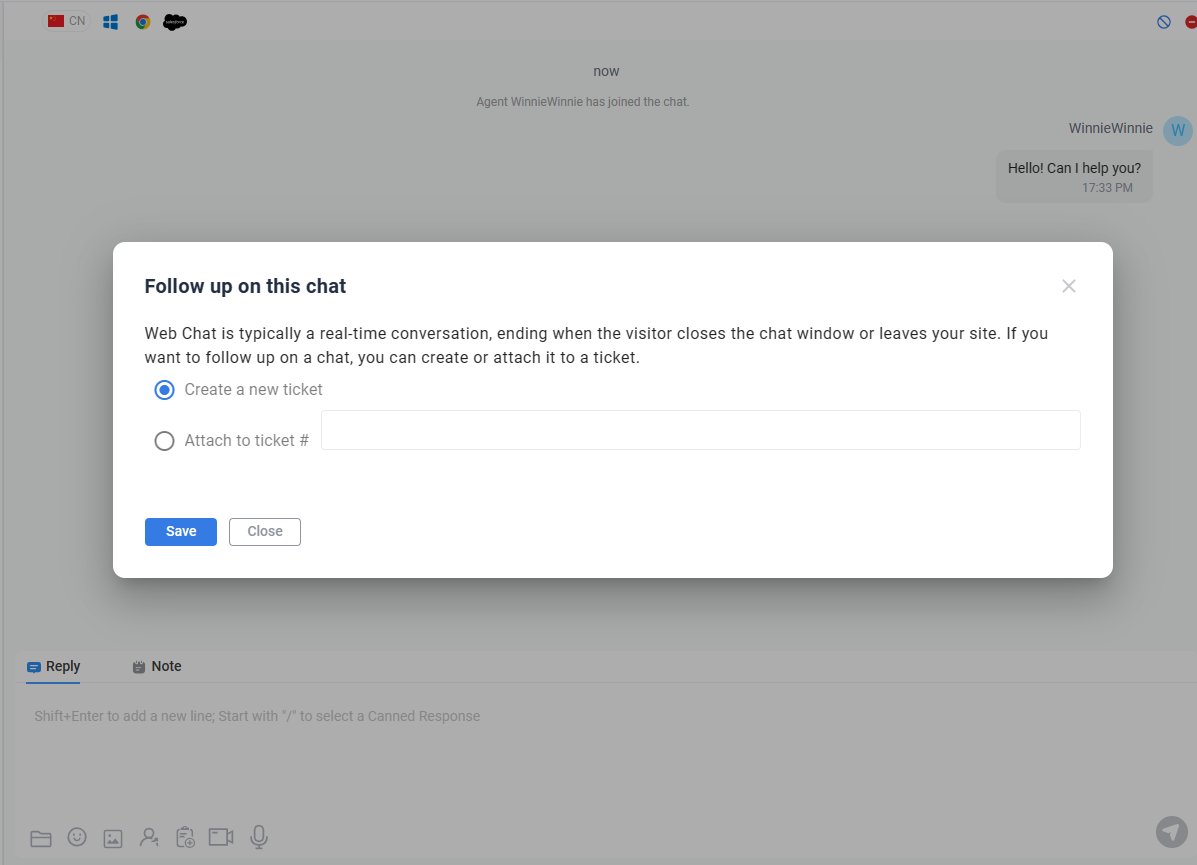Click the Salesforce cloud icon
This screenshot has height=865, width=1197.
click(x=175, y=22)
